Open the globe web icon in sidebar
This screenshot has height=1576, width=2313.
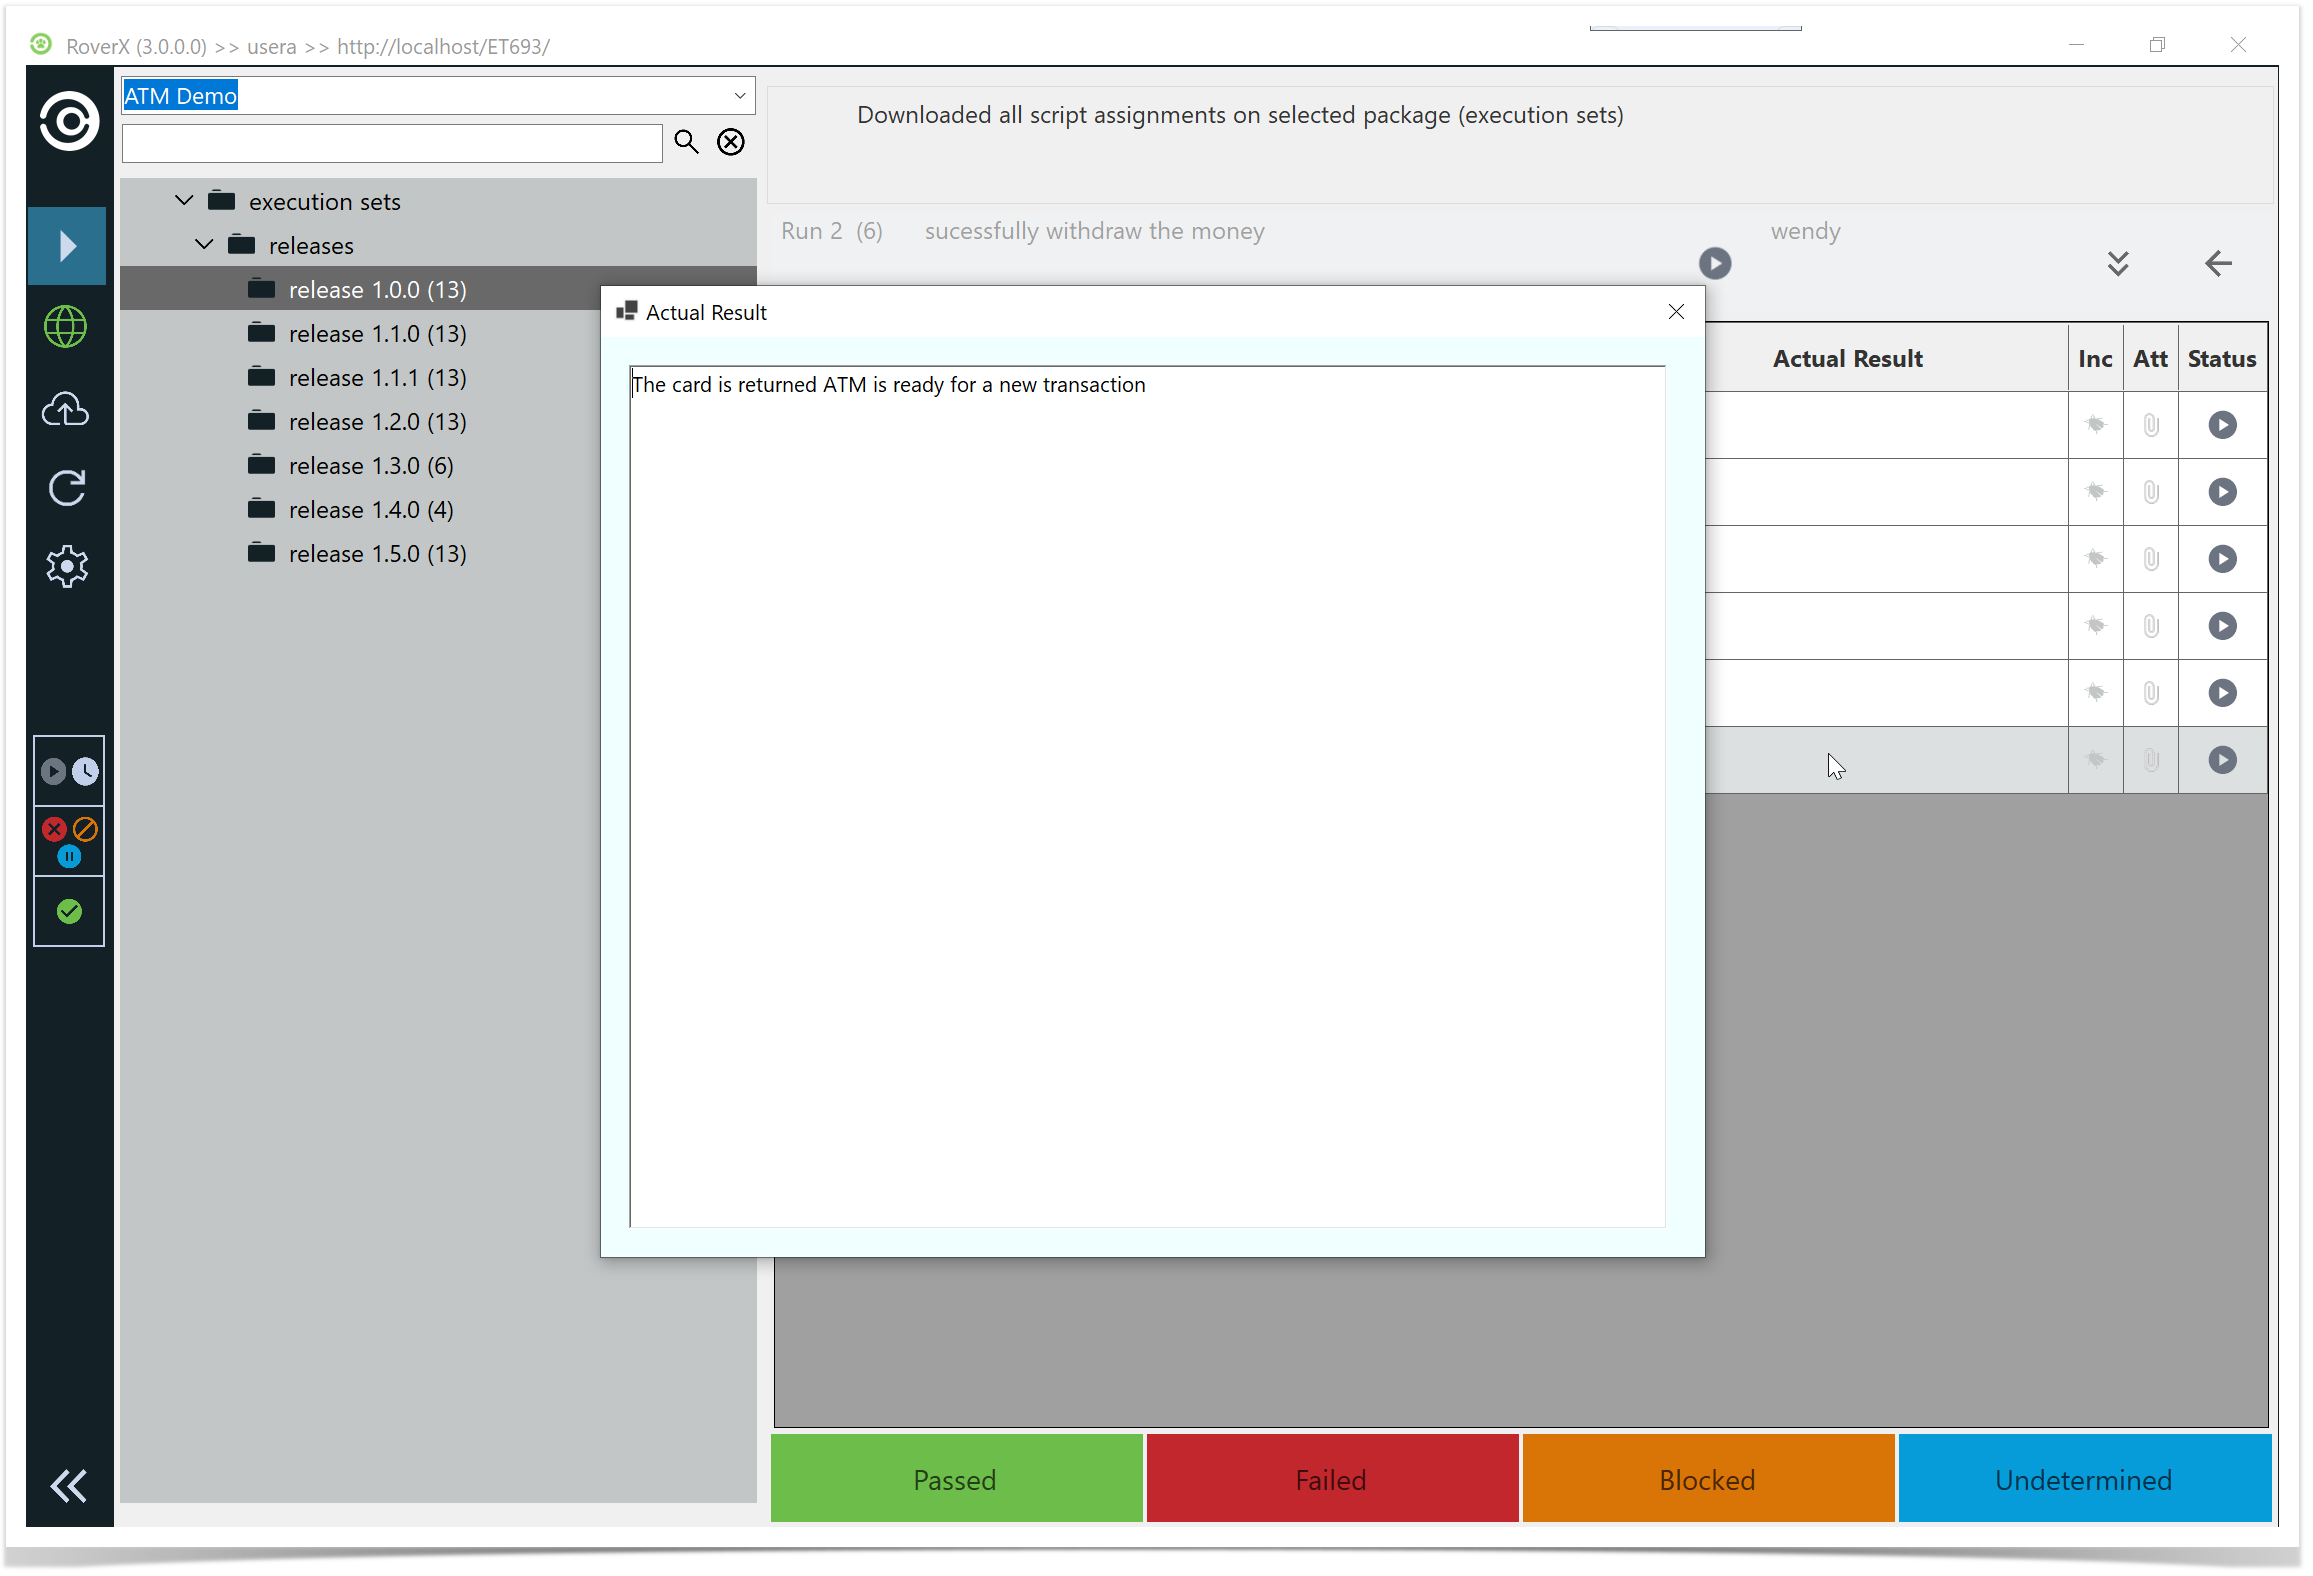(x=67, y=327)
